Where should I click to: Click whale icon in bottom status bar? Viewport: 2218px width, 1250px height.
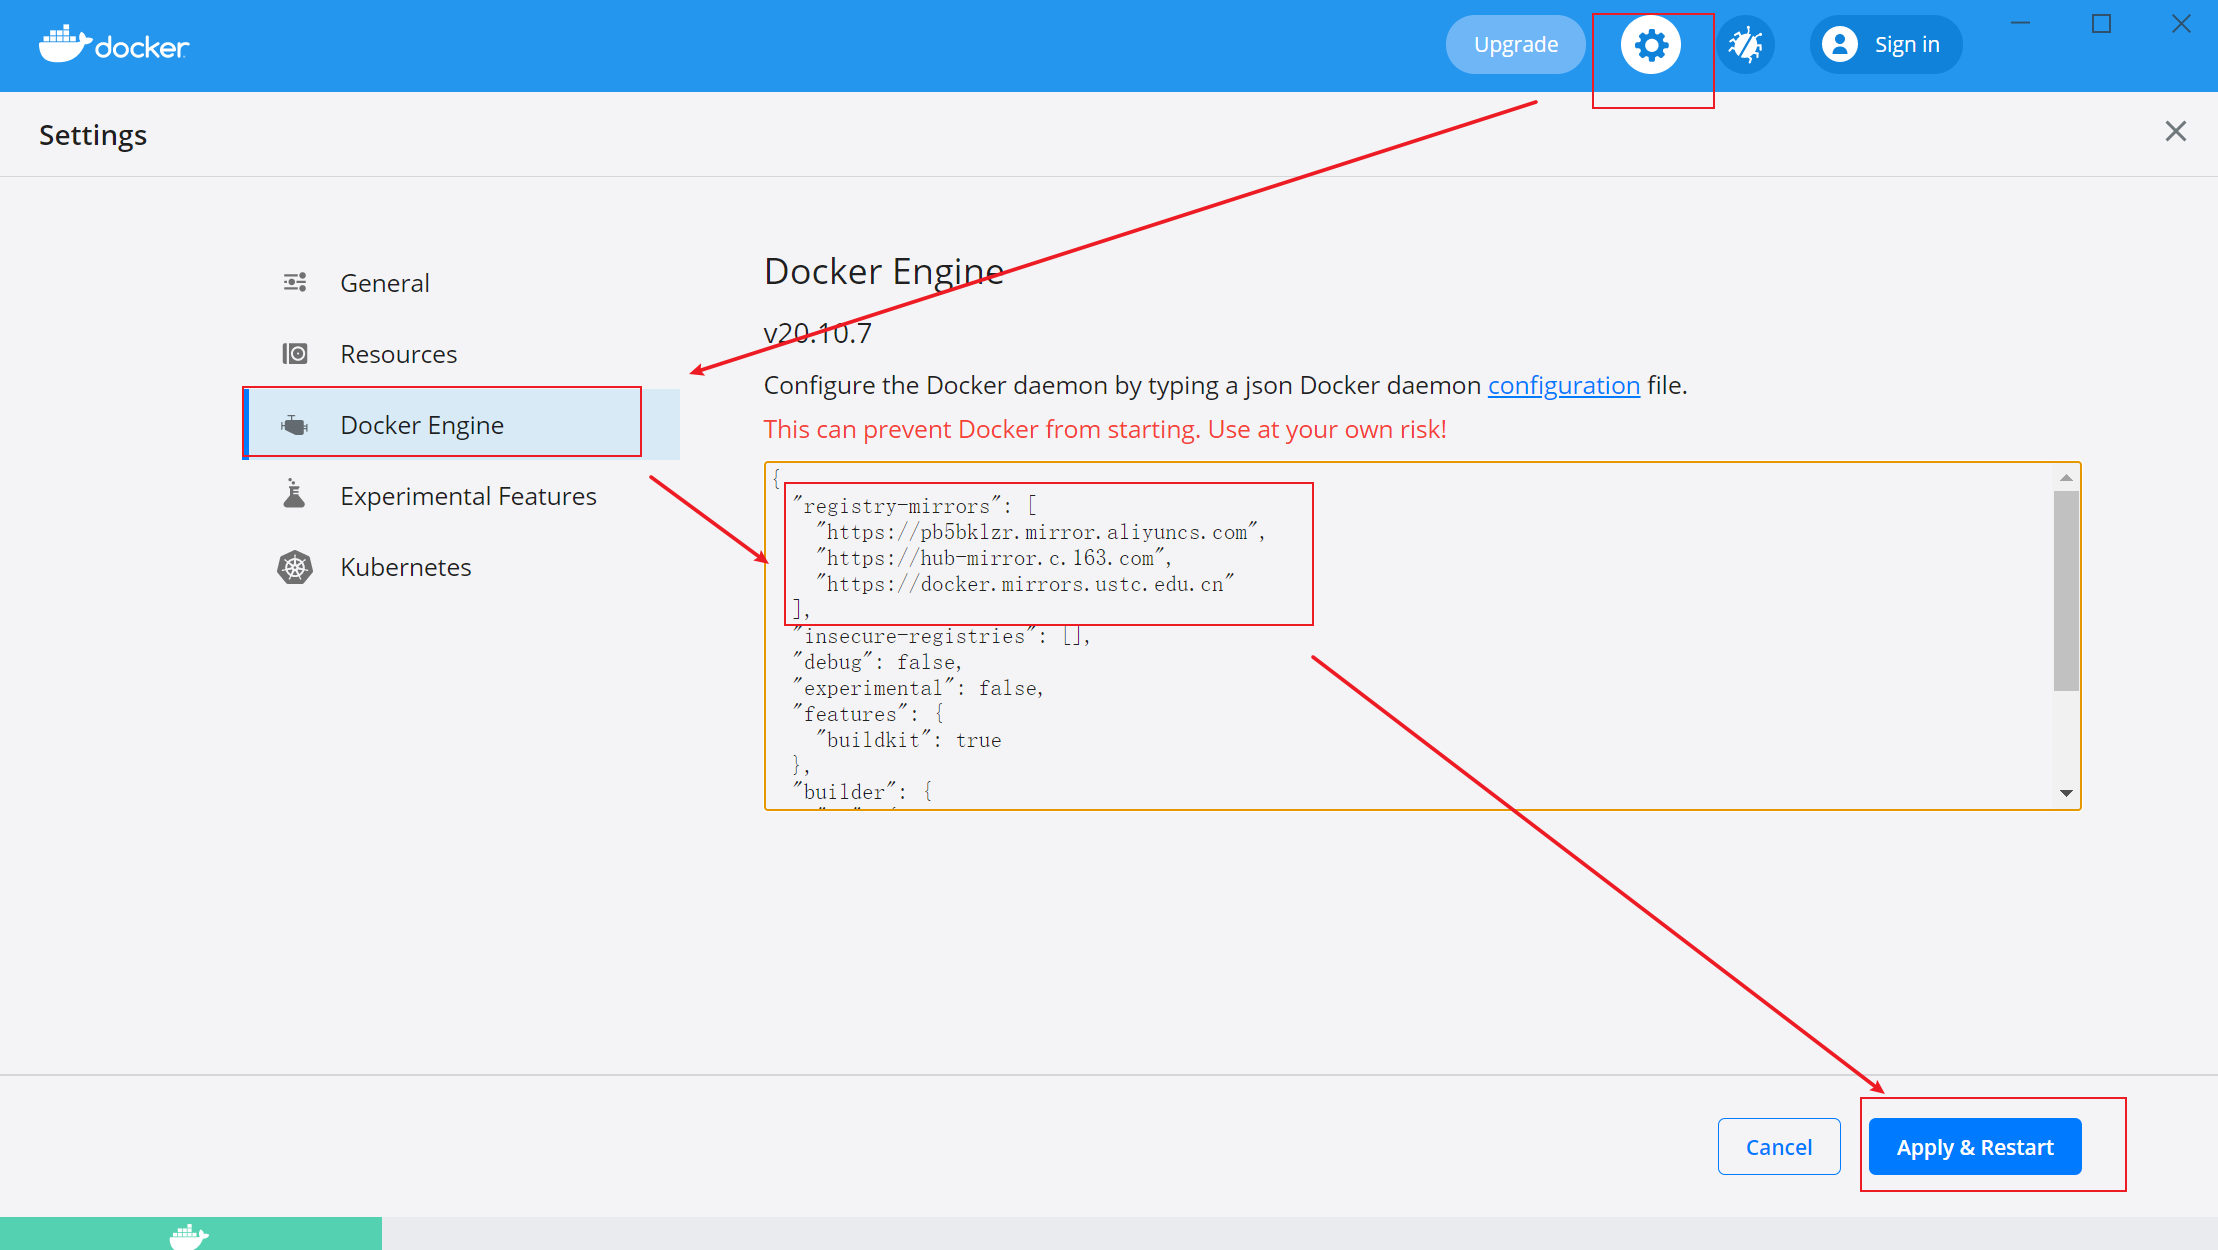(x=188, y=1236)
